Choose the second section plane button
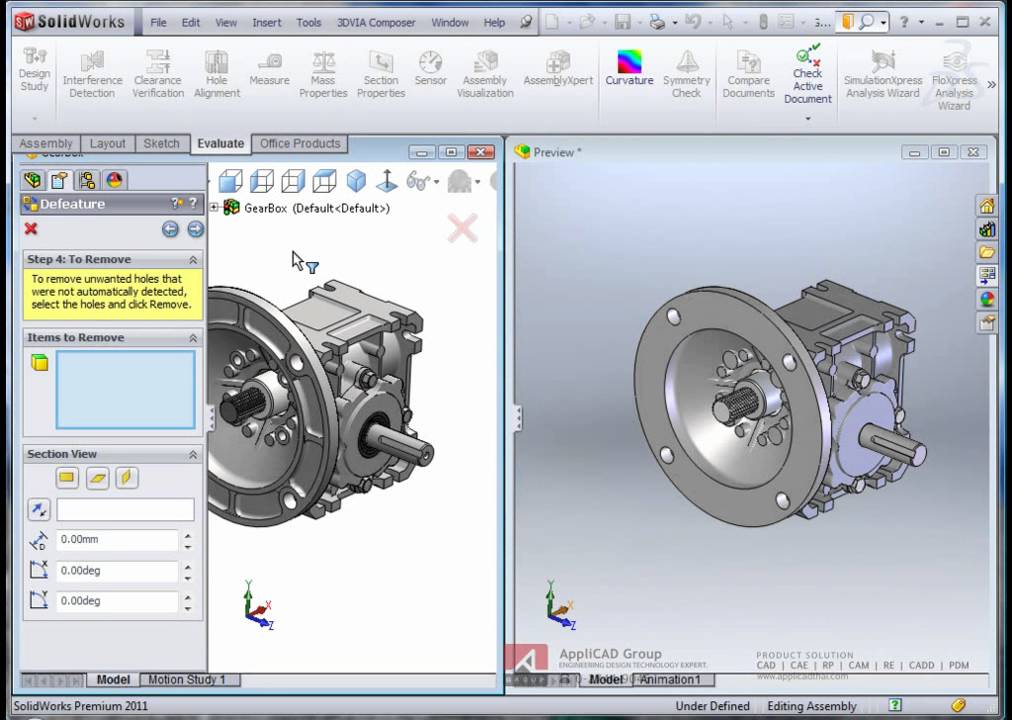The image size is (1012, 720). pyautogui.click(x=97, y=478)
